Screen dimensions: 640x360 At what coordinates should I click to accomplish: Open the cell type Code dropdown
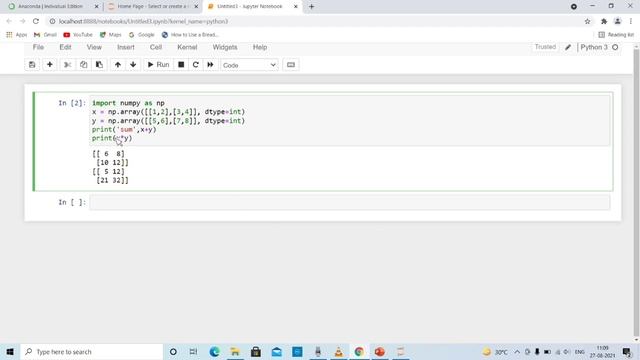click(249, 65)
